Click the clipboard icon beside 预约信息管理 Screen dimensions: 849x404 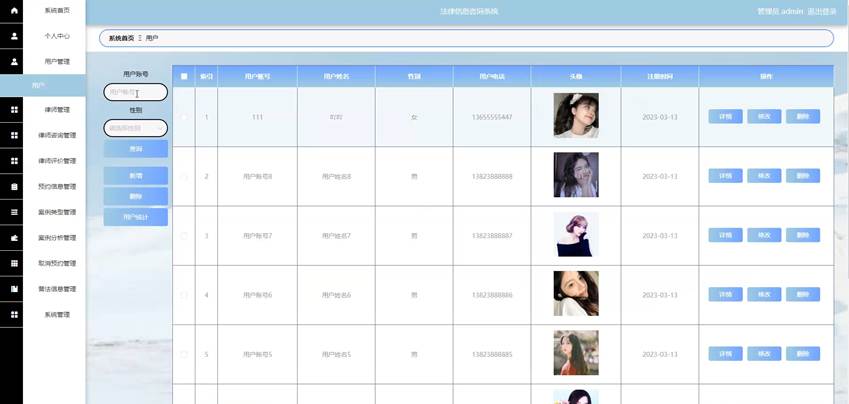[14, 186]
